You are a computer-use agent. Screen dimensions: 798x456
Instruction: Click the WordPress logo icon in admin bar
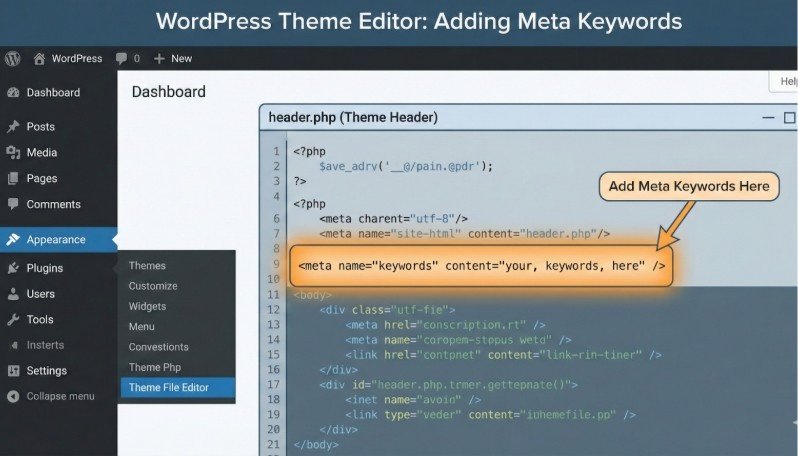[13, 59]
